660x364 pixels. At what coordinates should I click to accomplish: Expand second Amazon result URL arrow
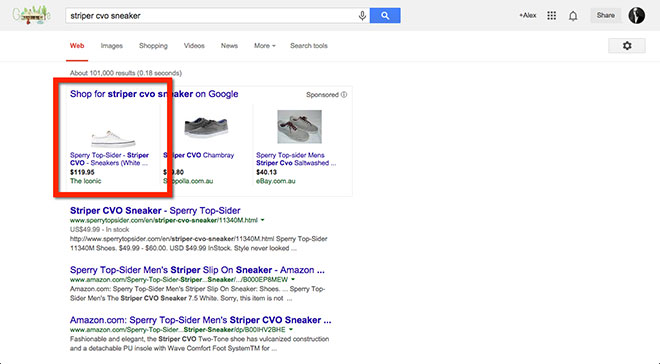[x=291, y=329]
